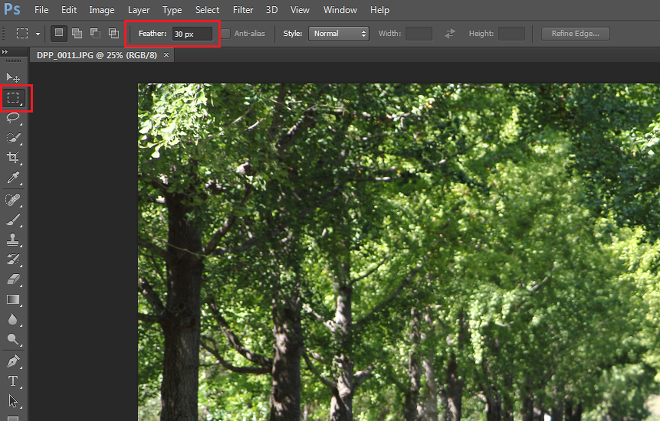Viewport: 660px width, 421px height.
Task: Click the Add to selection icon
Action: 77,33
